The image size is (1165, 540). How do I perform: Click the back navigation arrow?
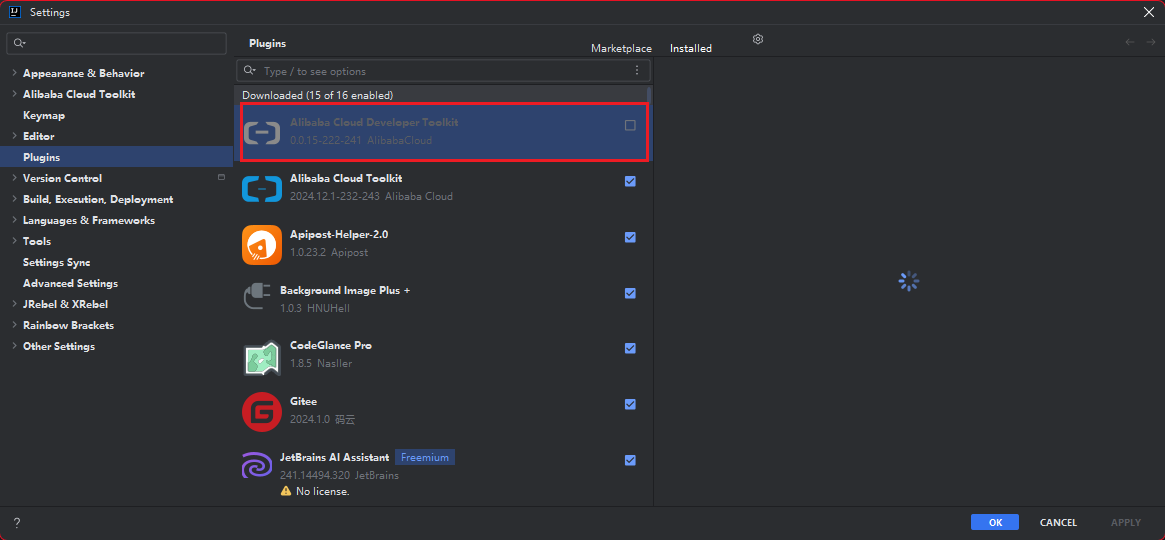pyautogui.click(x=1130, y=42)
